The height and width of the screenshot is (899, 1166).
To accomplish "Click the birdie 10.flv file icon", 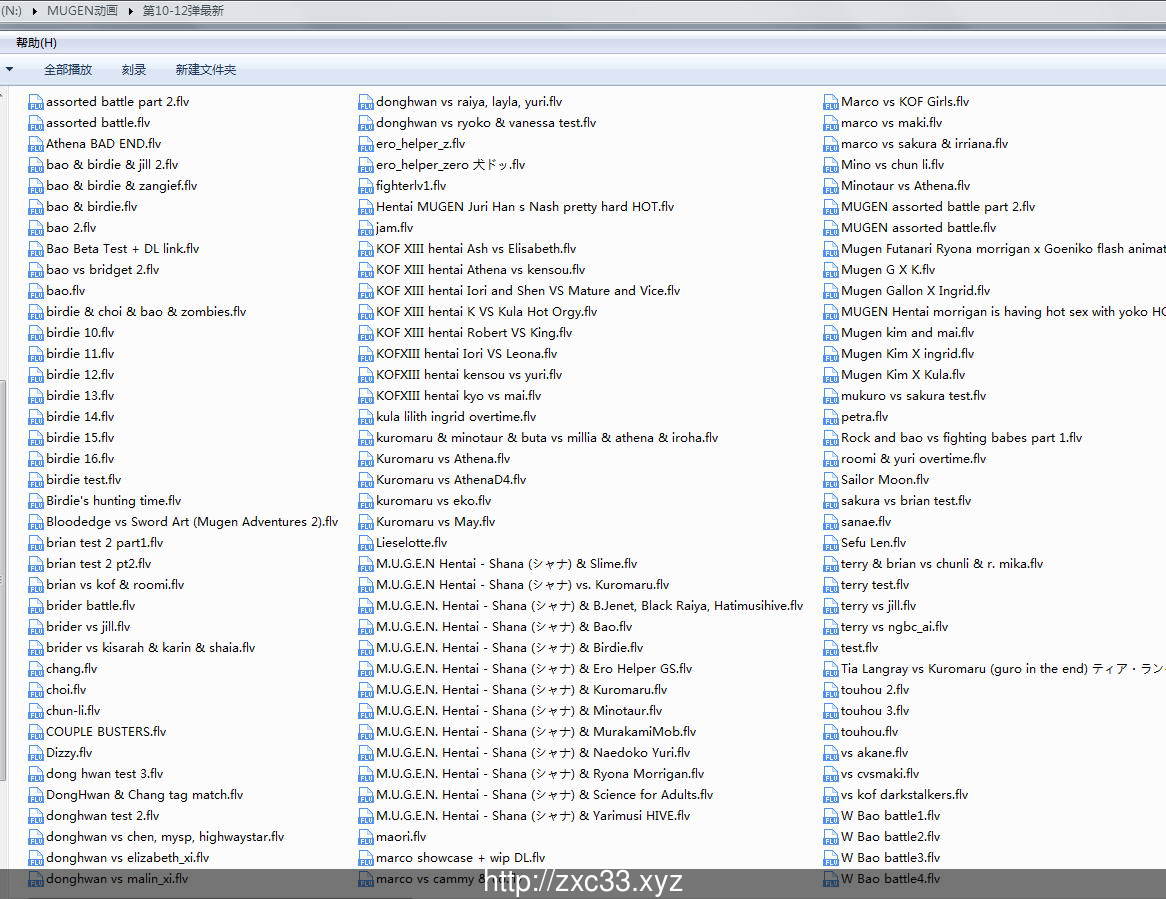I will 36,333.
